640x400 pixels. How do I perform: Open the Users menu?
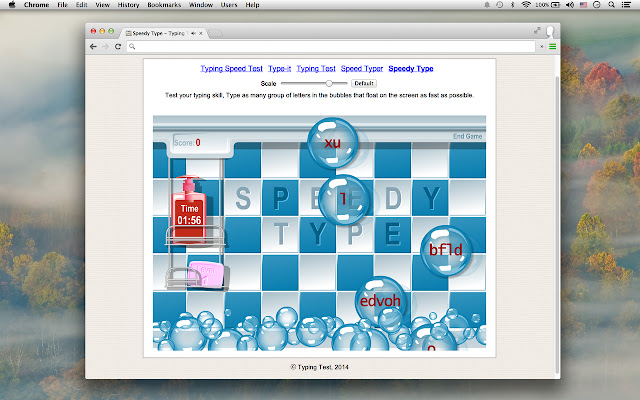coord(229,5)
